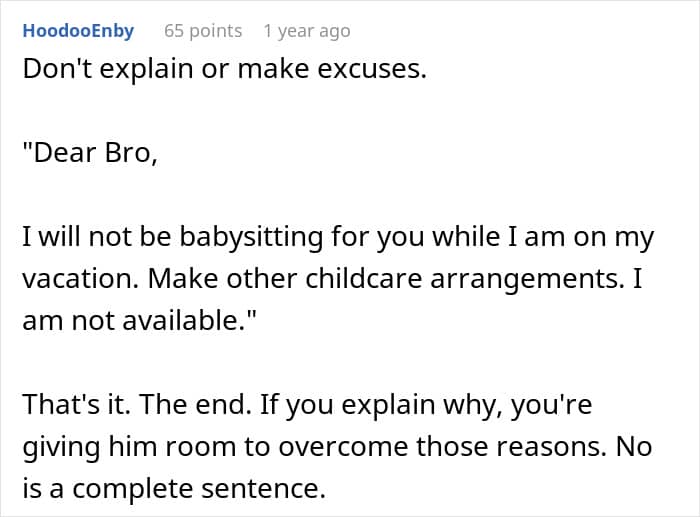This screenshot has height=517, width=700.
Task: Click the word "overcome" in the last paragraph
Action: click(x=343, y=446)
